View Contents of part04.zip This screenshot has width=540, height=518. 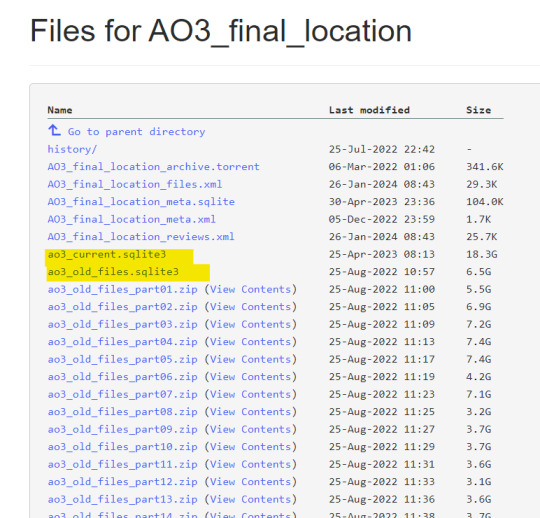click(x=251, y=342)
